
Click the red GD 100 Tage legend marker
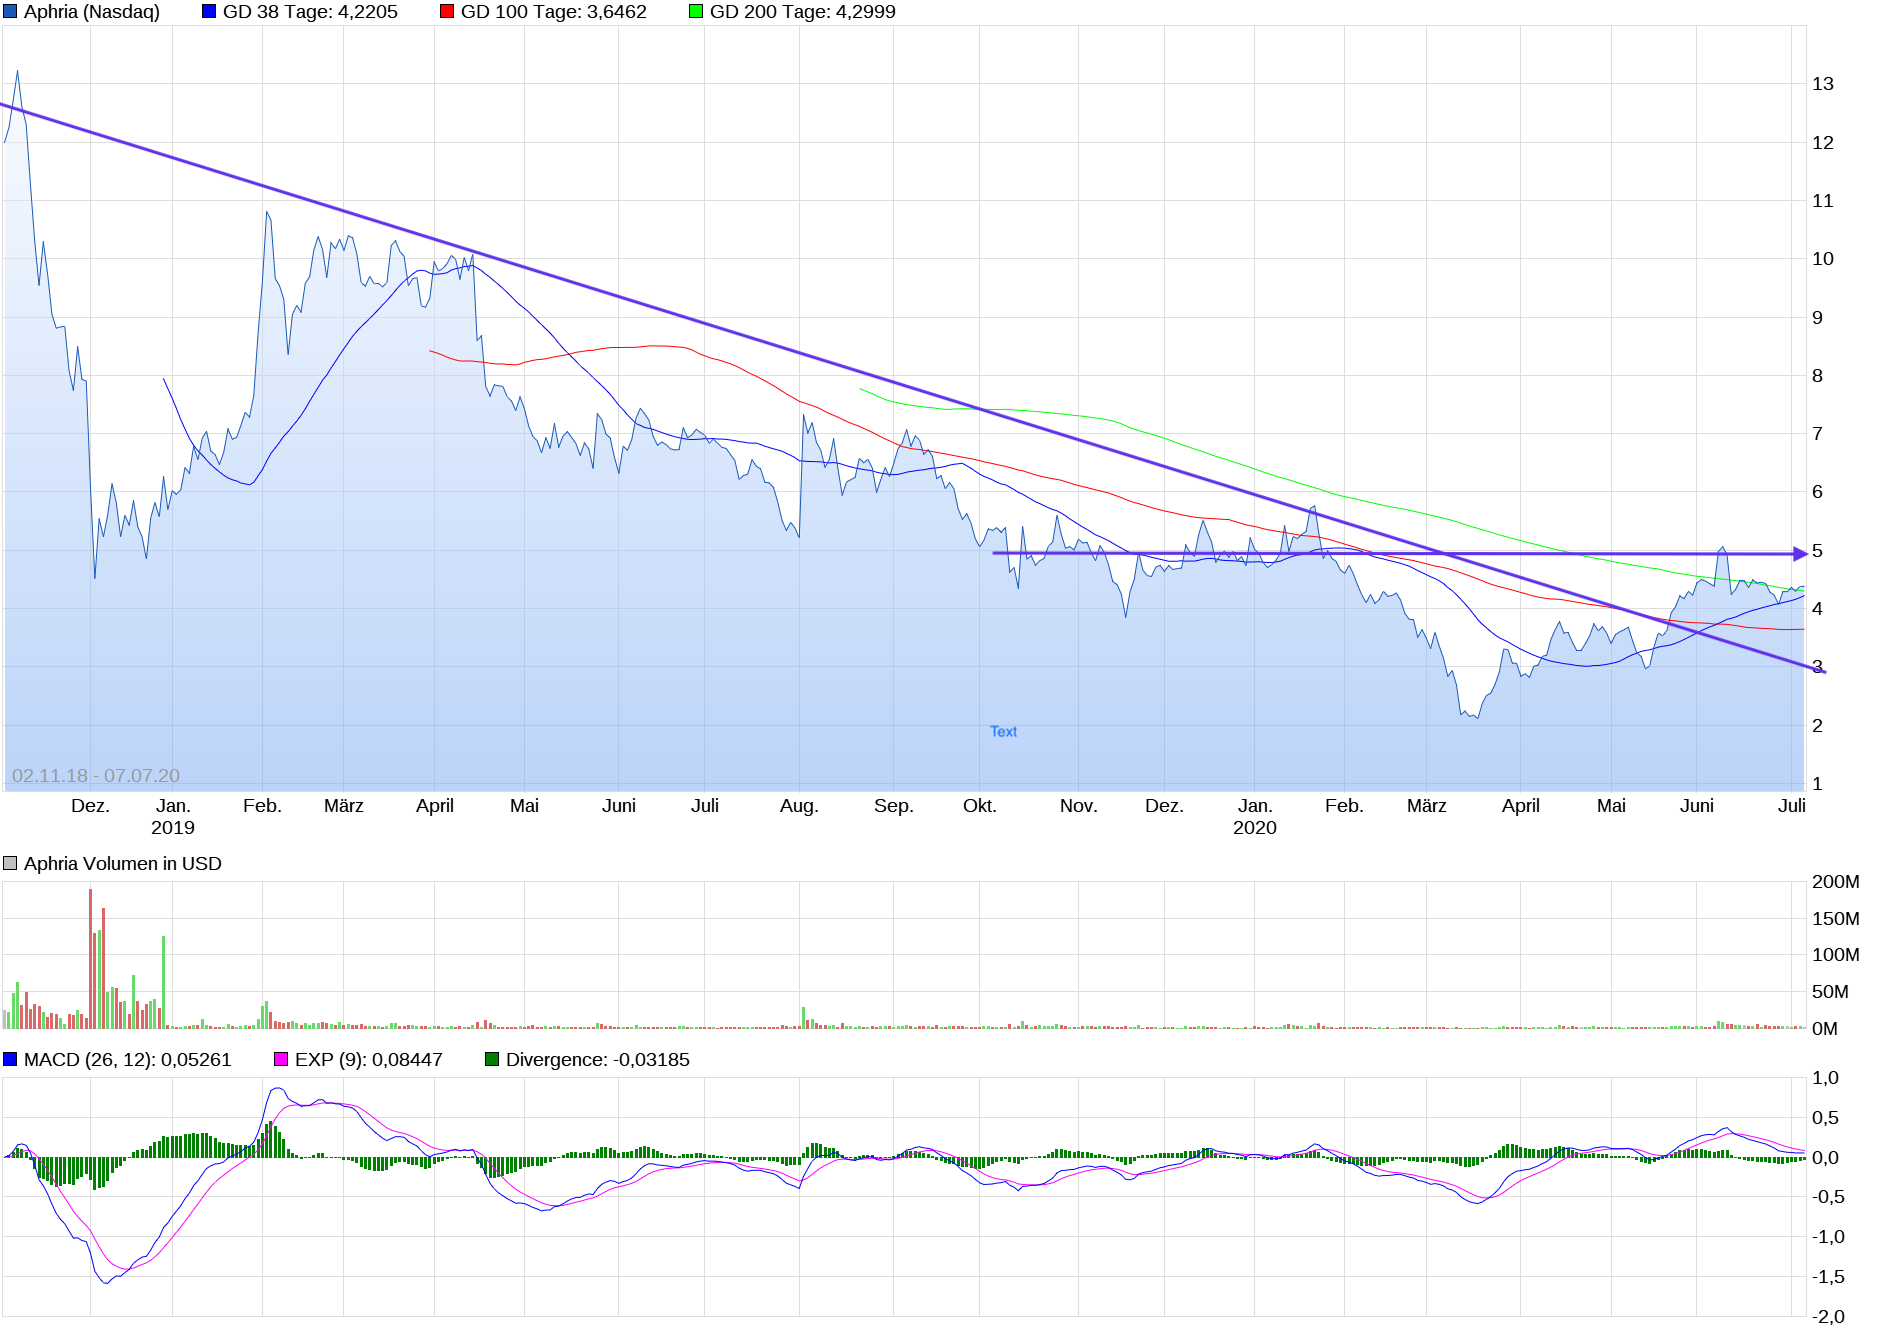[445, 12]
